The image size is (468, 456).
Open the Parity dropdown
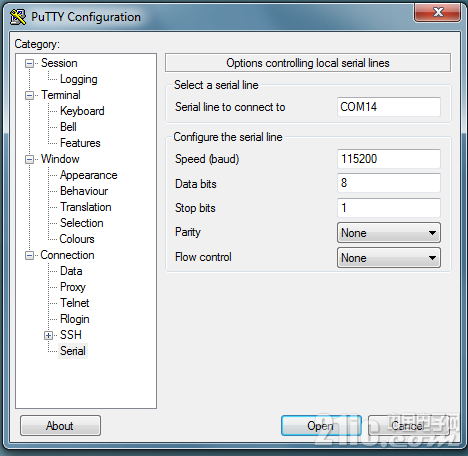click(389, 233)
